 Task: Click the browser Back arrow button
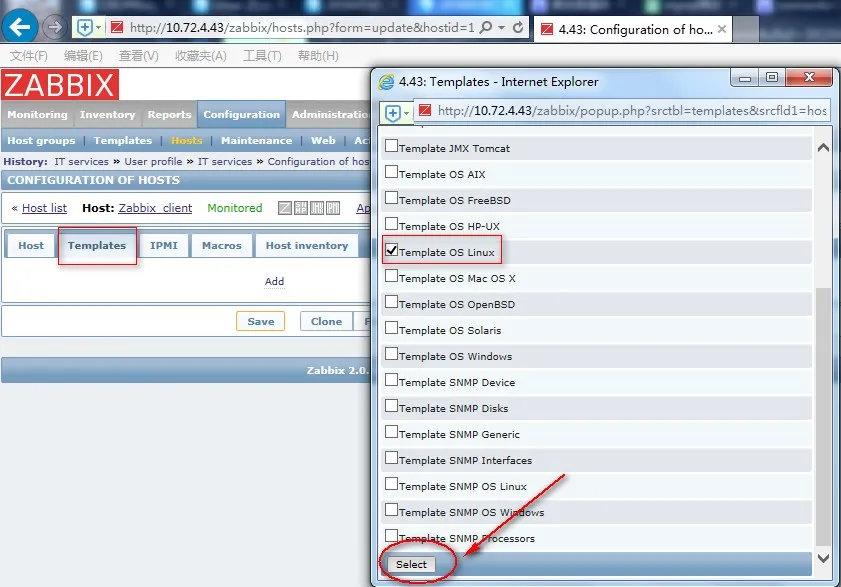click(20, 27)
